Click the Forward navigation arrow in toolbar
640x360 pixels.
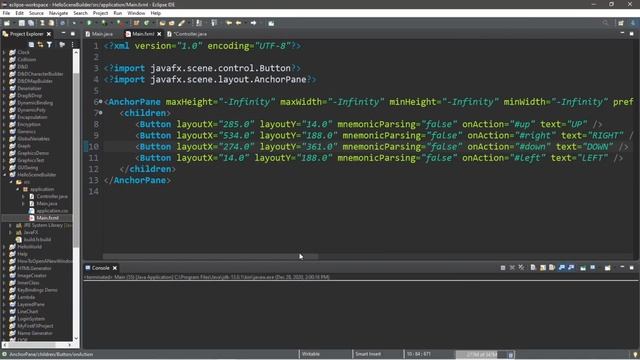click(x=253, y=23)
